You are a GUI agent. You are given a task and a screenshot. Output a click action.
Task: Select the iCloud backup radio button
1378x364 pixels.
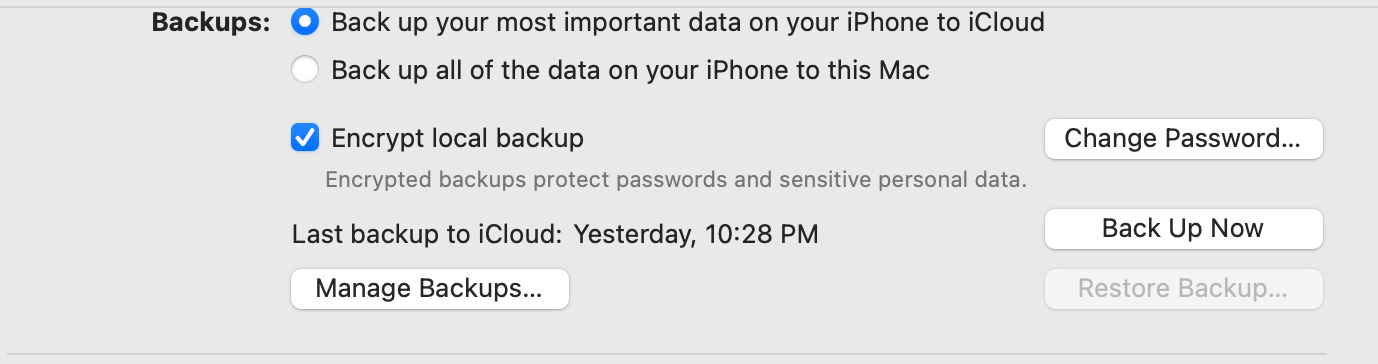305,21
